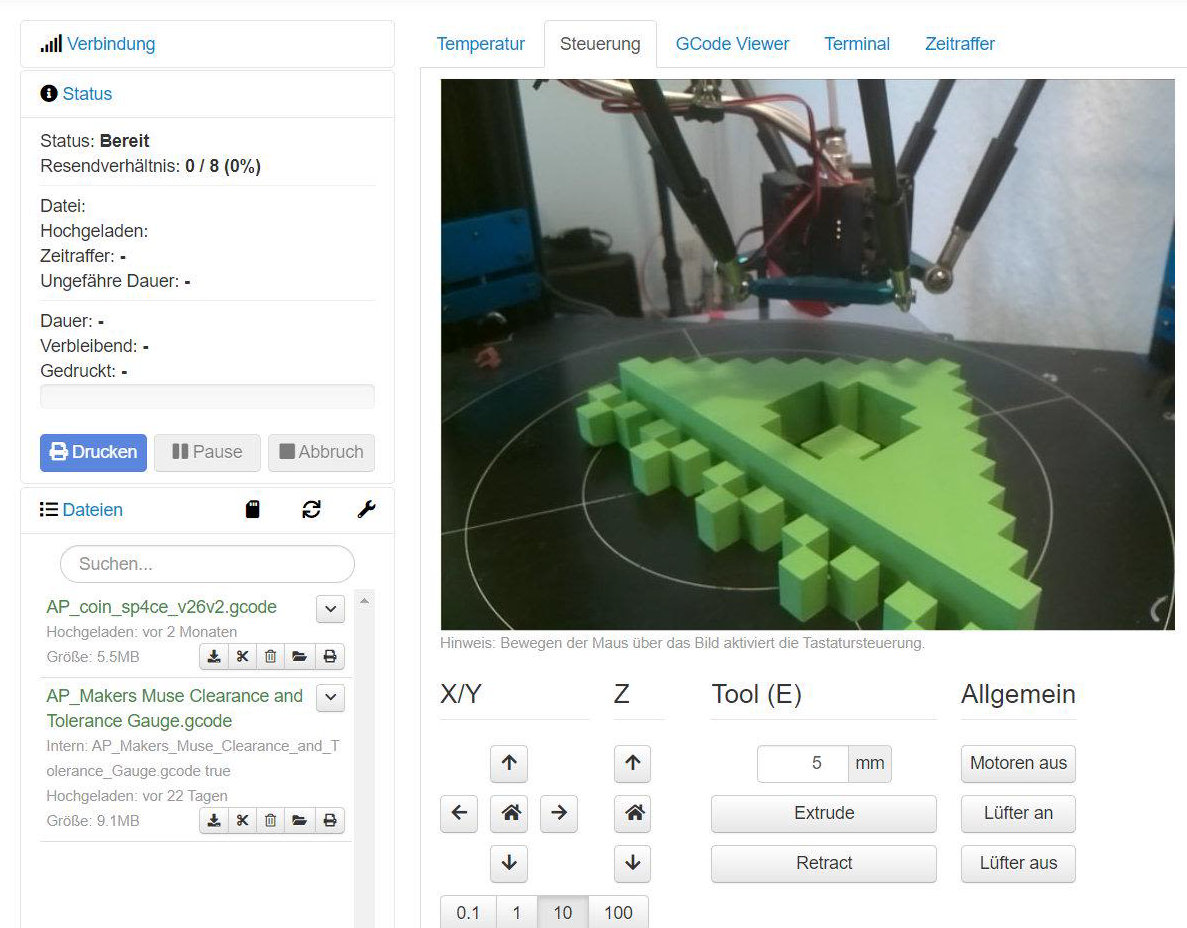The height and width of the screenshot is (928, 1187).
Task: Move Z axis up arrow
Action: 632,763
